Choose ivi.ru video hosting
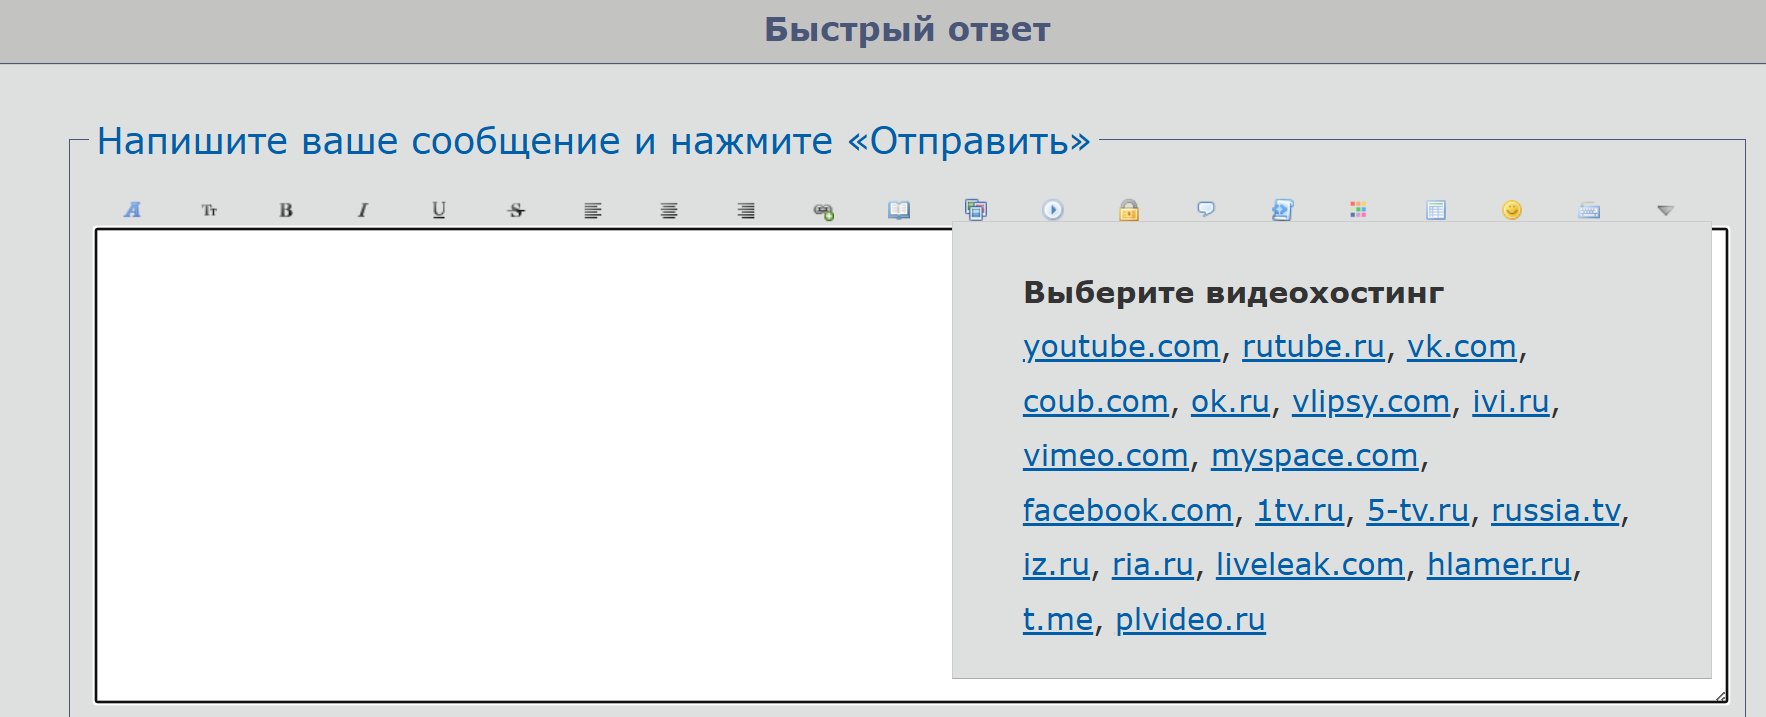The width and height of the screenshot is (1766, 717). pos(1511,402)
